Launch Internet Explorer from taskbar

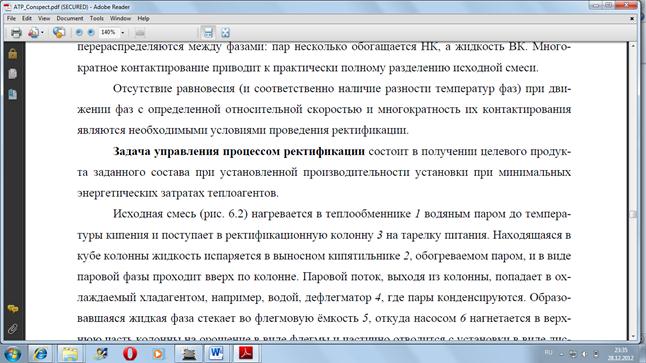pos(40,354)
